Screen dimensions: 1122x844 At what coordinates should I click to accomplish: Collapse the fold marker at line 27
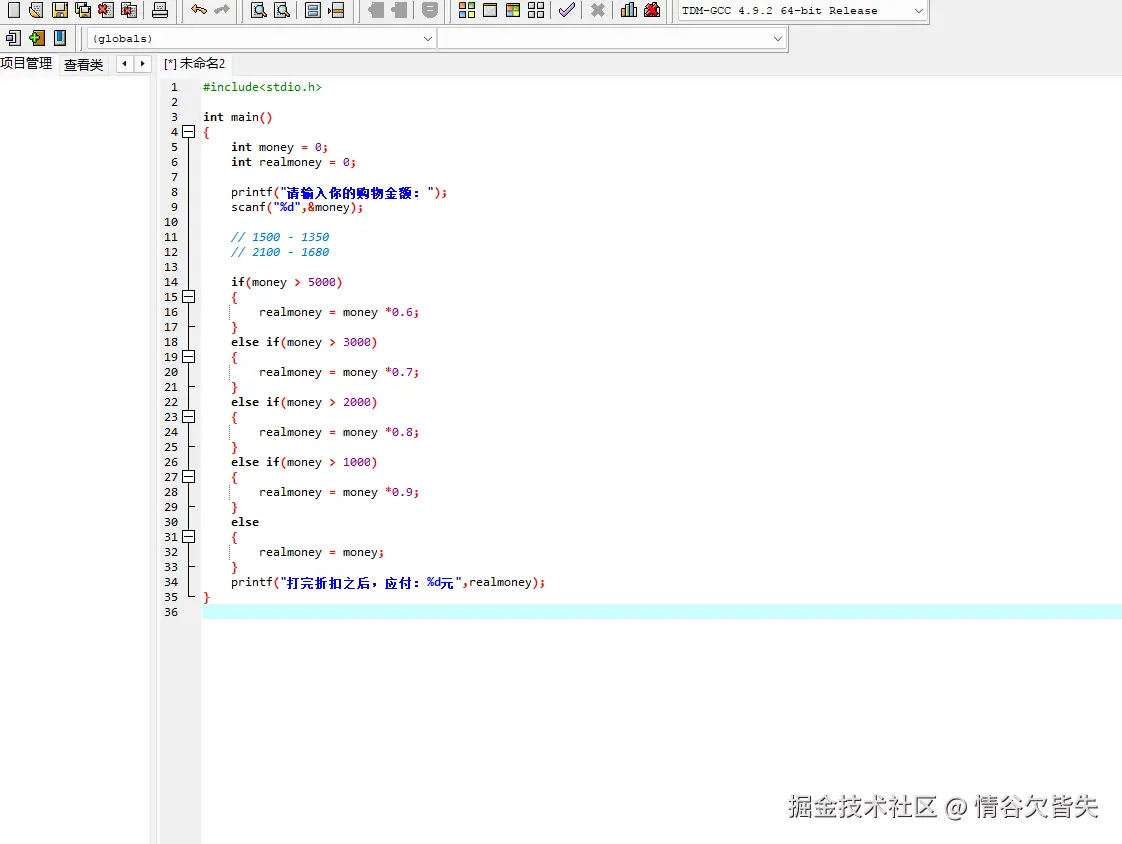click(189, 477)
